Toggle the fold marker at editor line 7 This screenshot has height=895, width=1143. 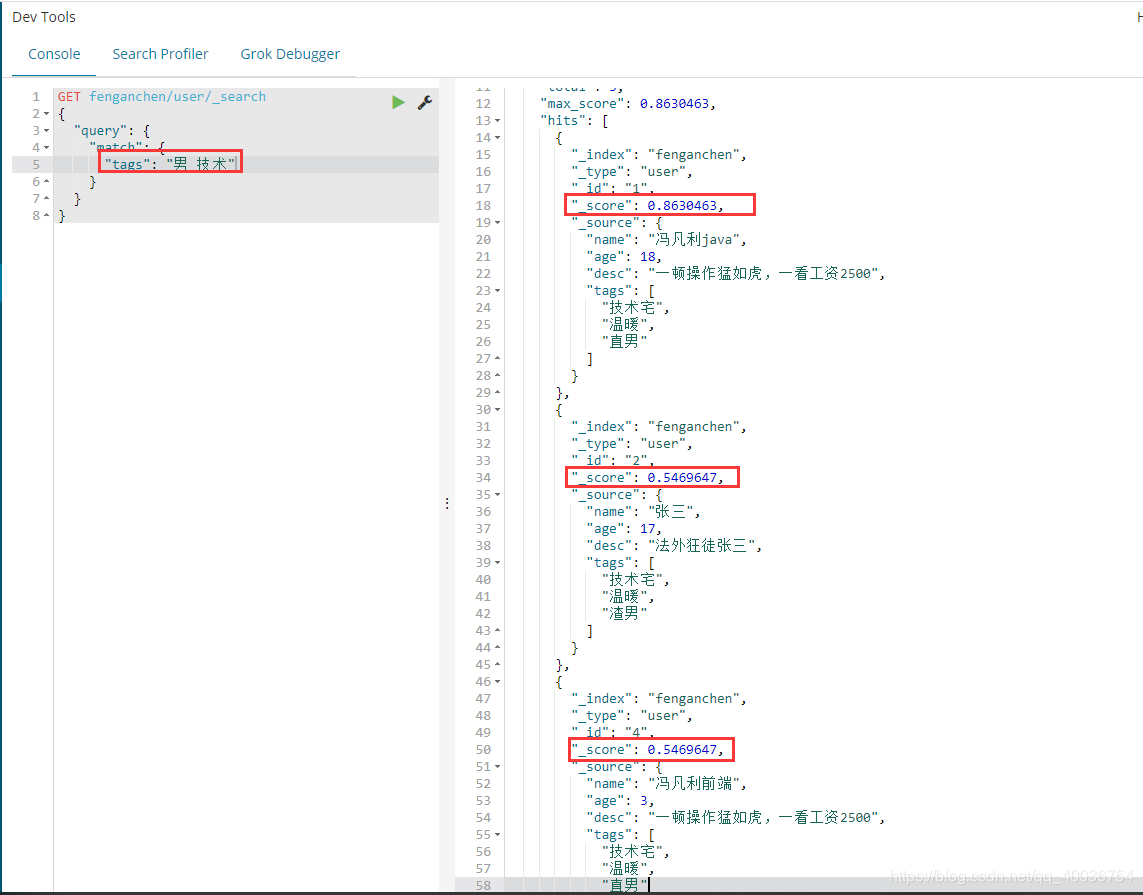47,198
